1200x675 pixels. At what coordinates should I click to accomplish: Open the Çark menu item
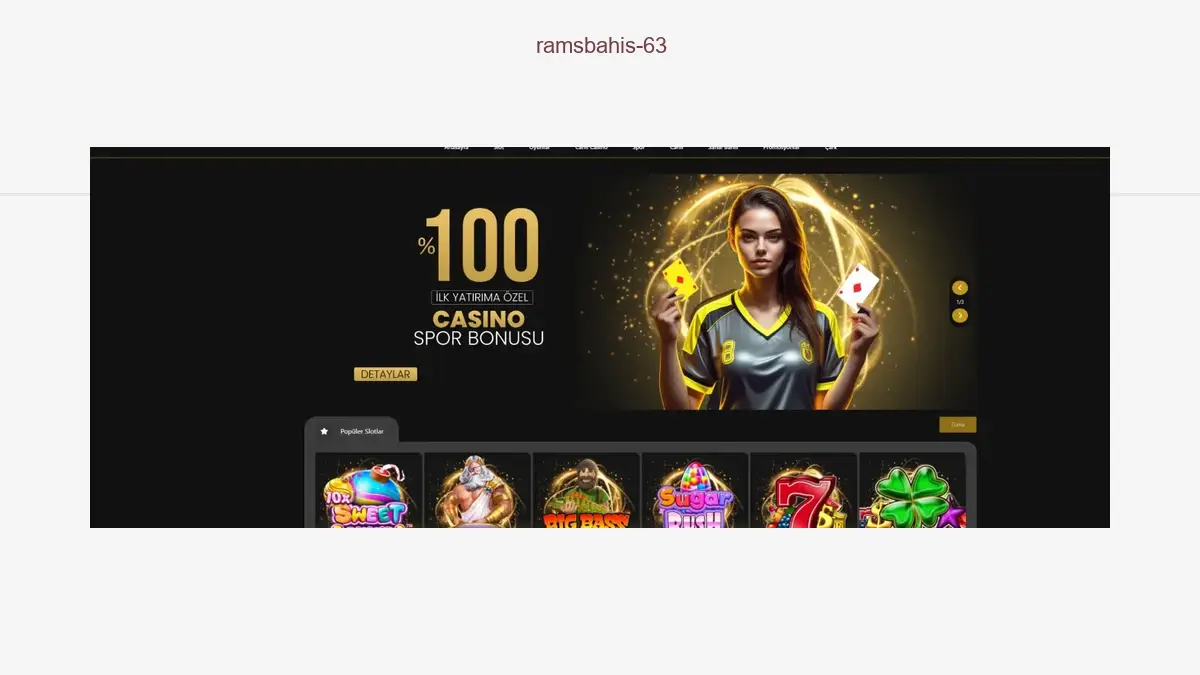click(x=831, y=148)
